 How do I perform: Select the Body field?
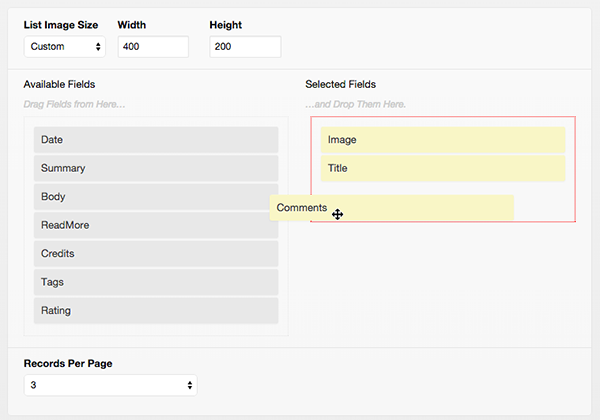[x=156, y=197]
